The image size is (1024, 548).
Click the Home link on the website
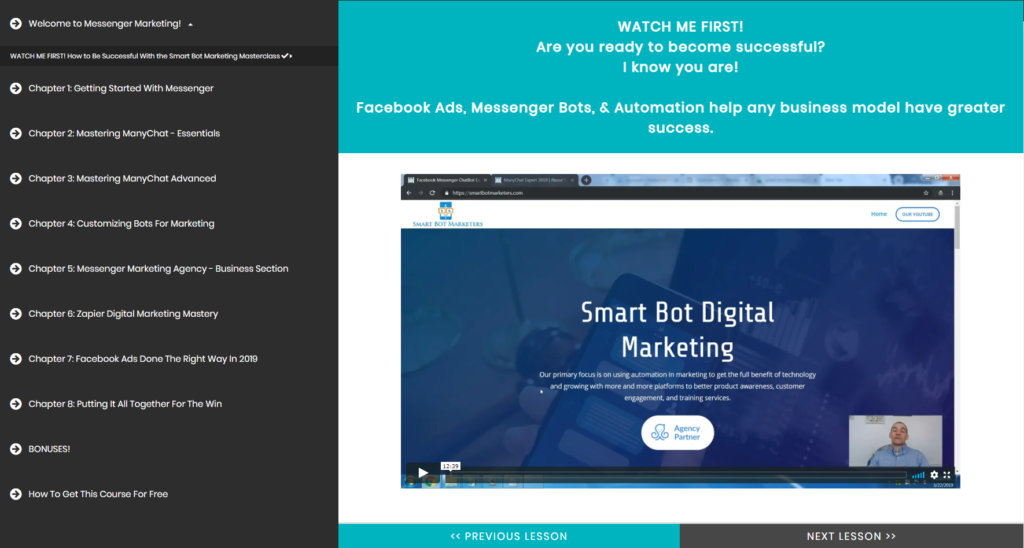point(879,214)
